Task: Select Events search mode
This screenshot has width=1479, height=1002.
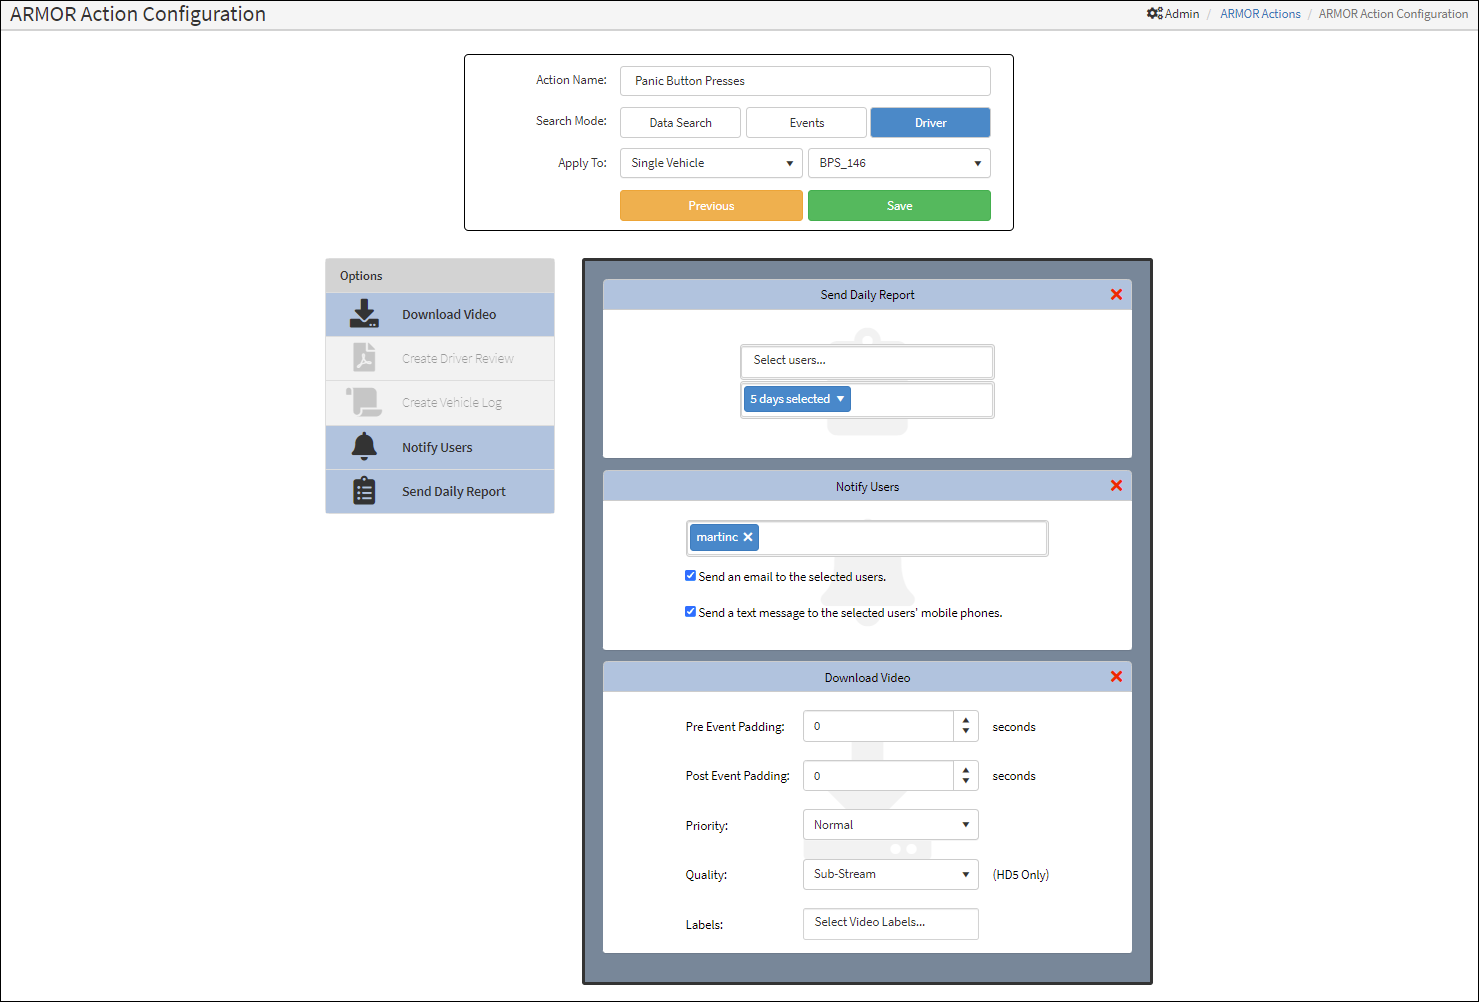Action: (806, 123)
